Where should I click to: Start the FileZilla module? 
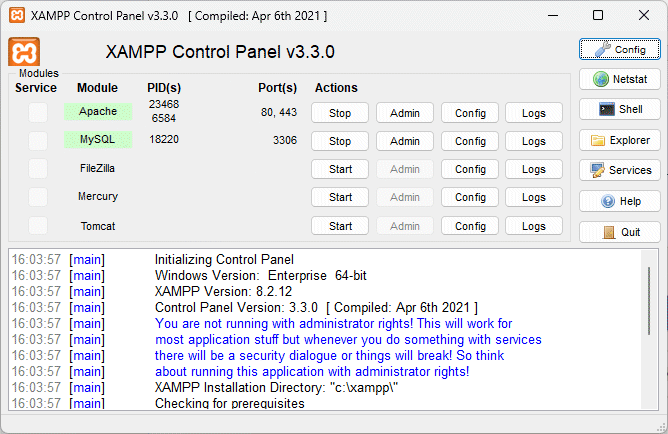point(340,169)
